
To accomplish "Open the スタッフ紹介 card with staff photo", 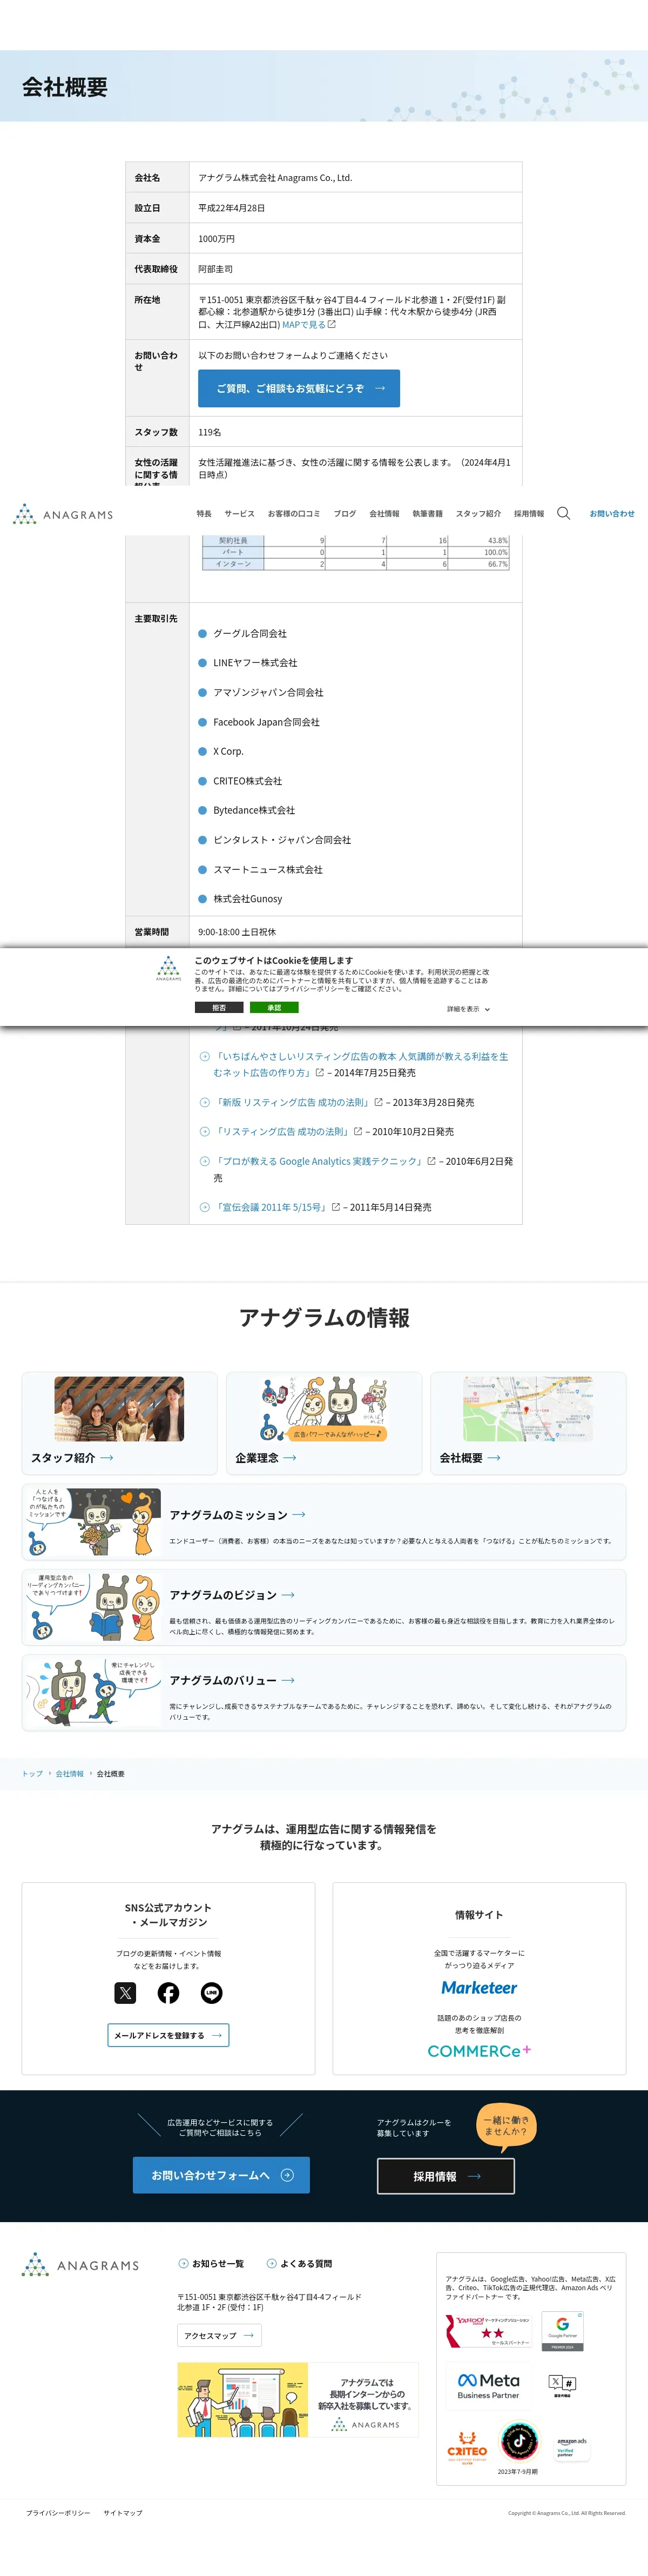I will click(x=119, y=1422).
